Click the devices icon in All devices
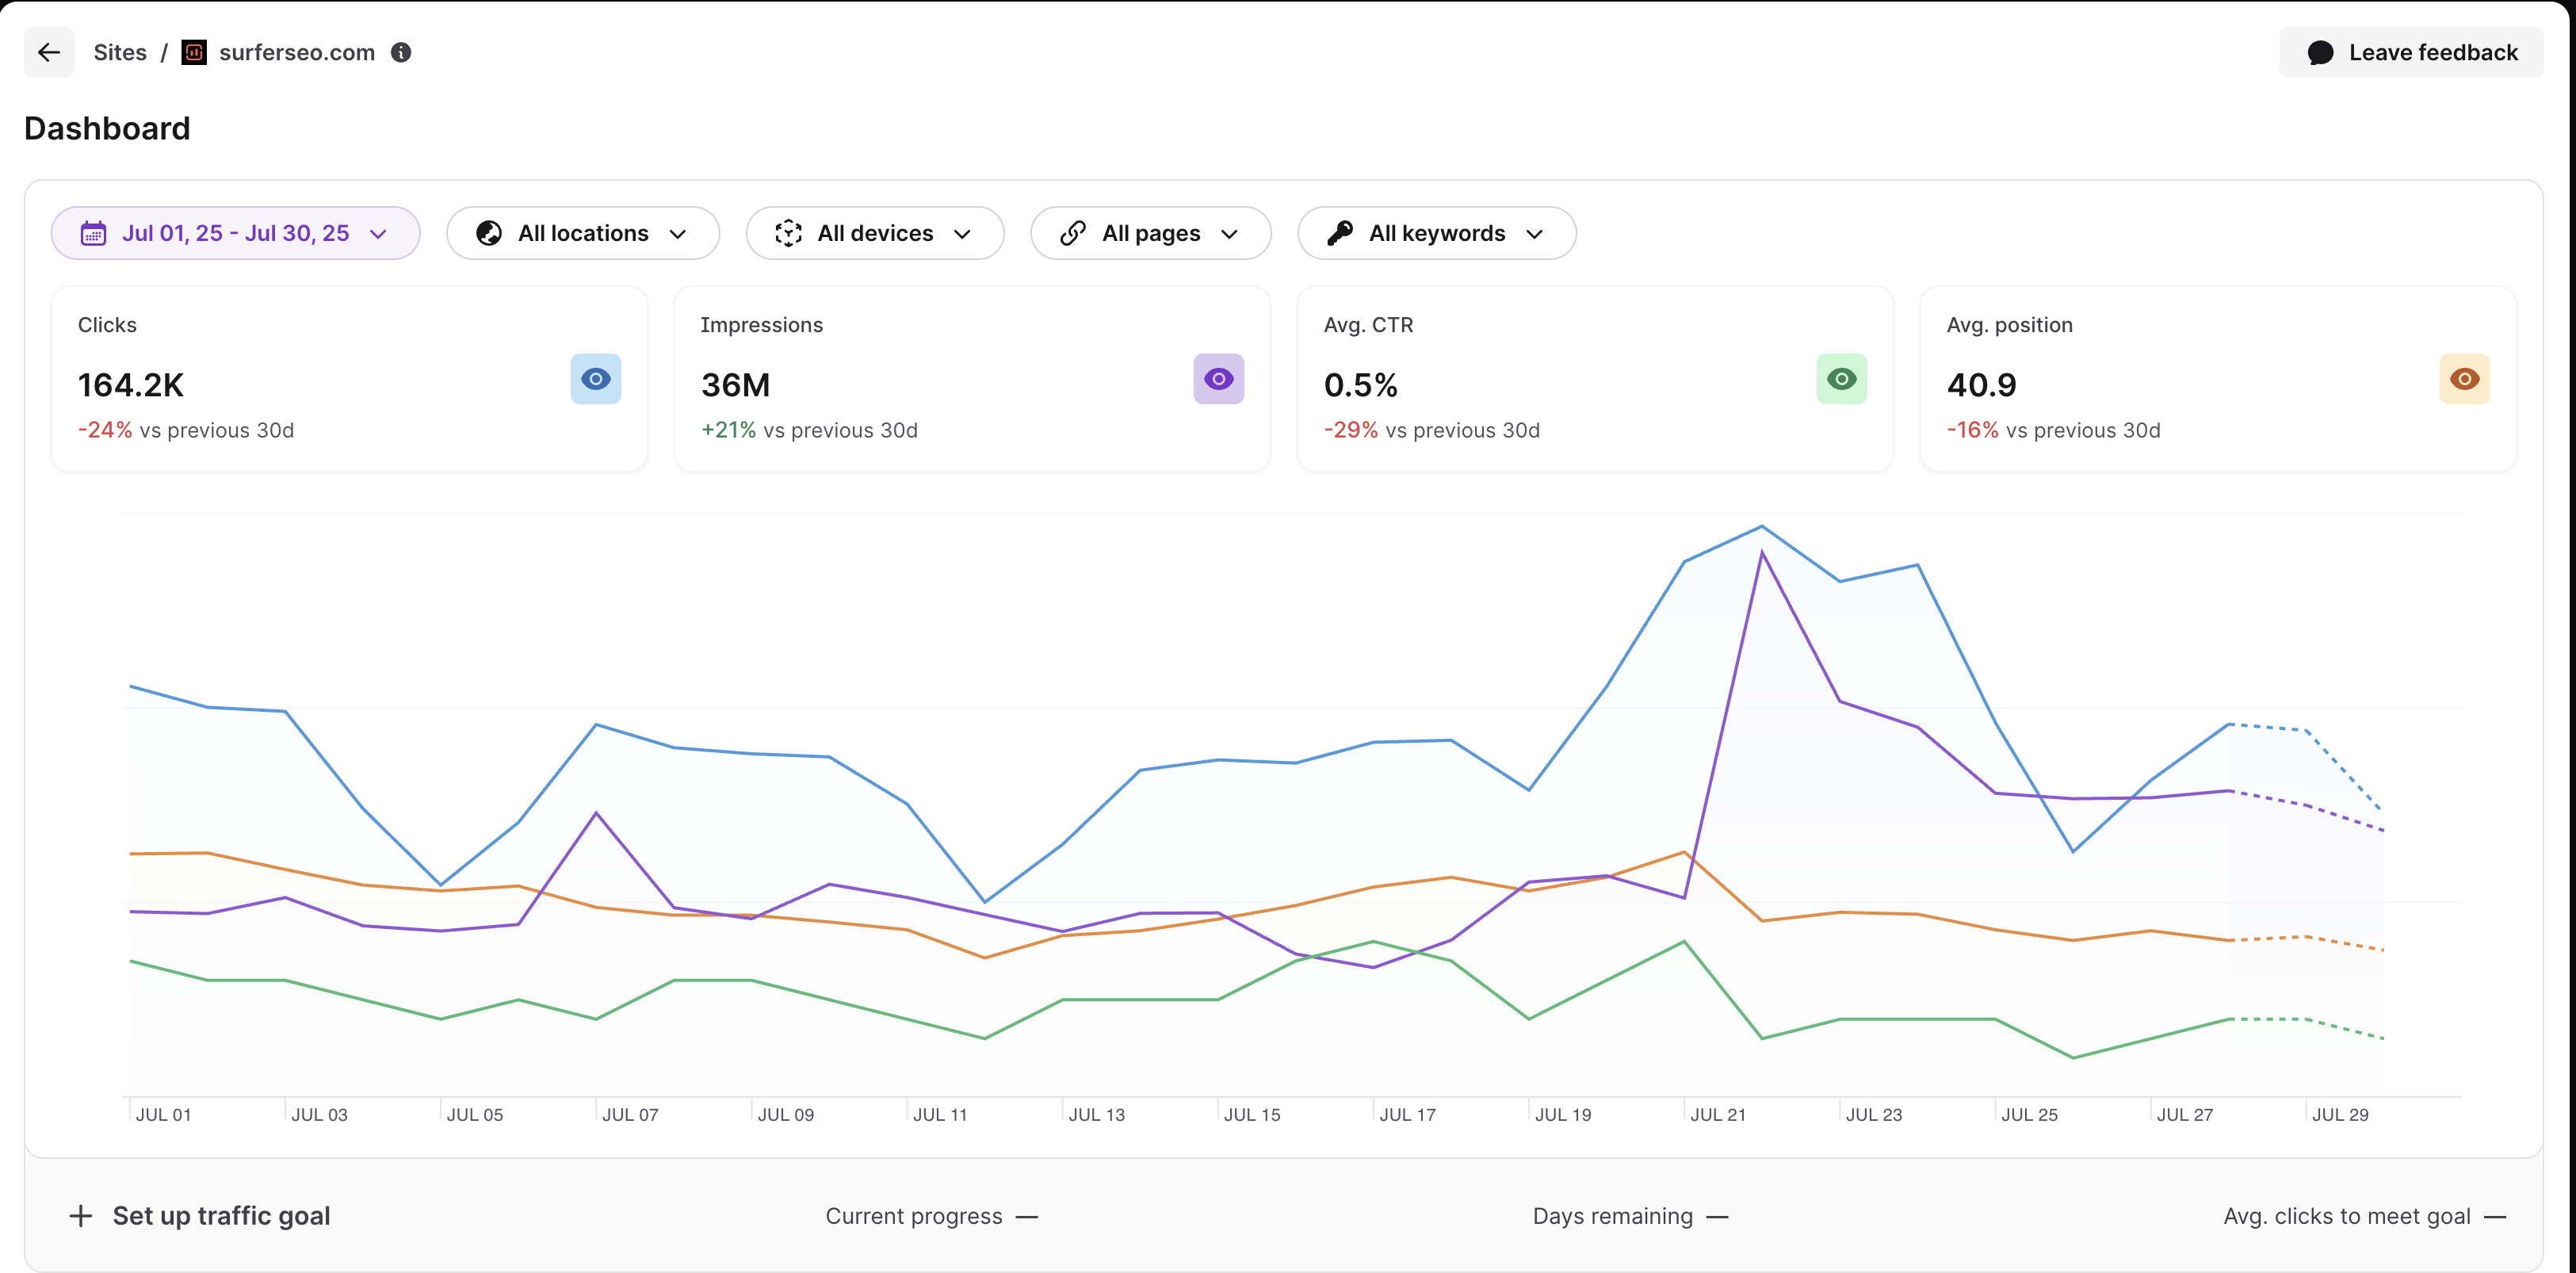Screen dimensions: 2576x1273 (788, 234)
